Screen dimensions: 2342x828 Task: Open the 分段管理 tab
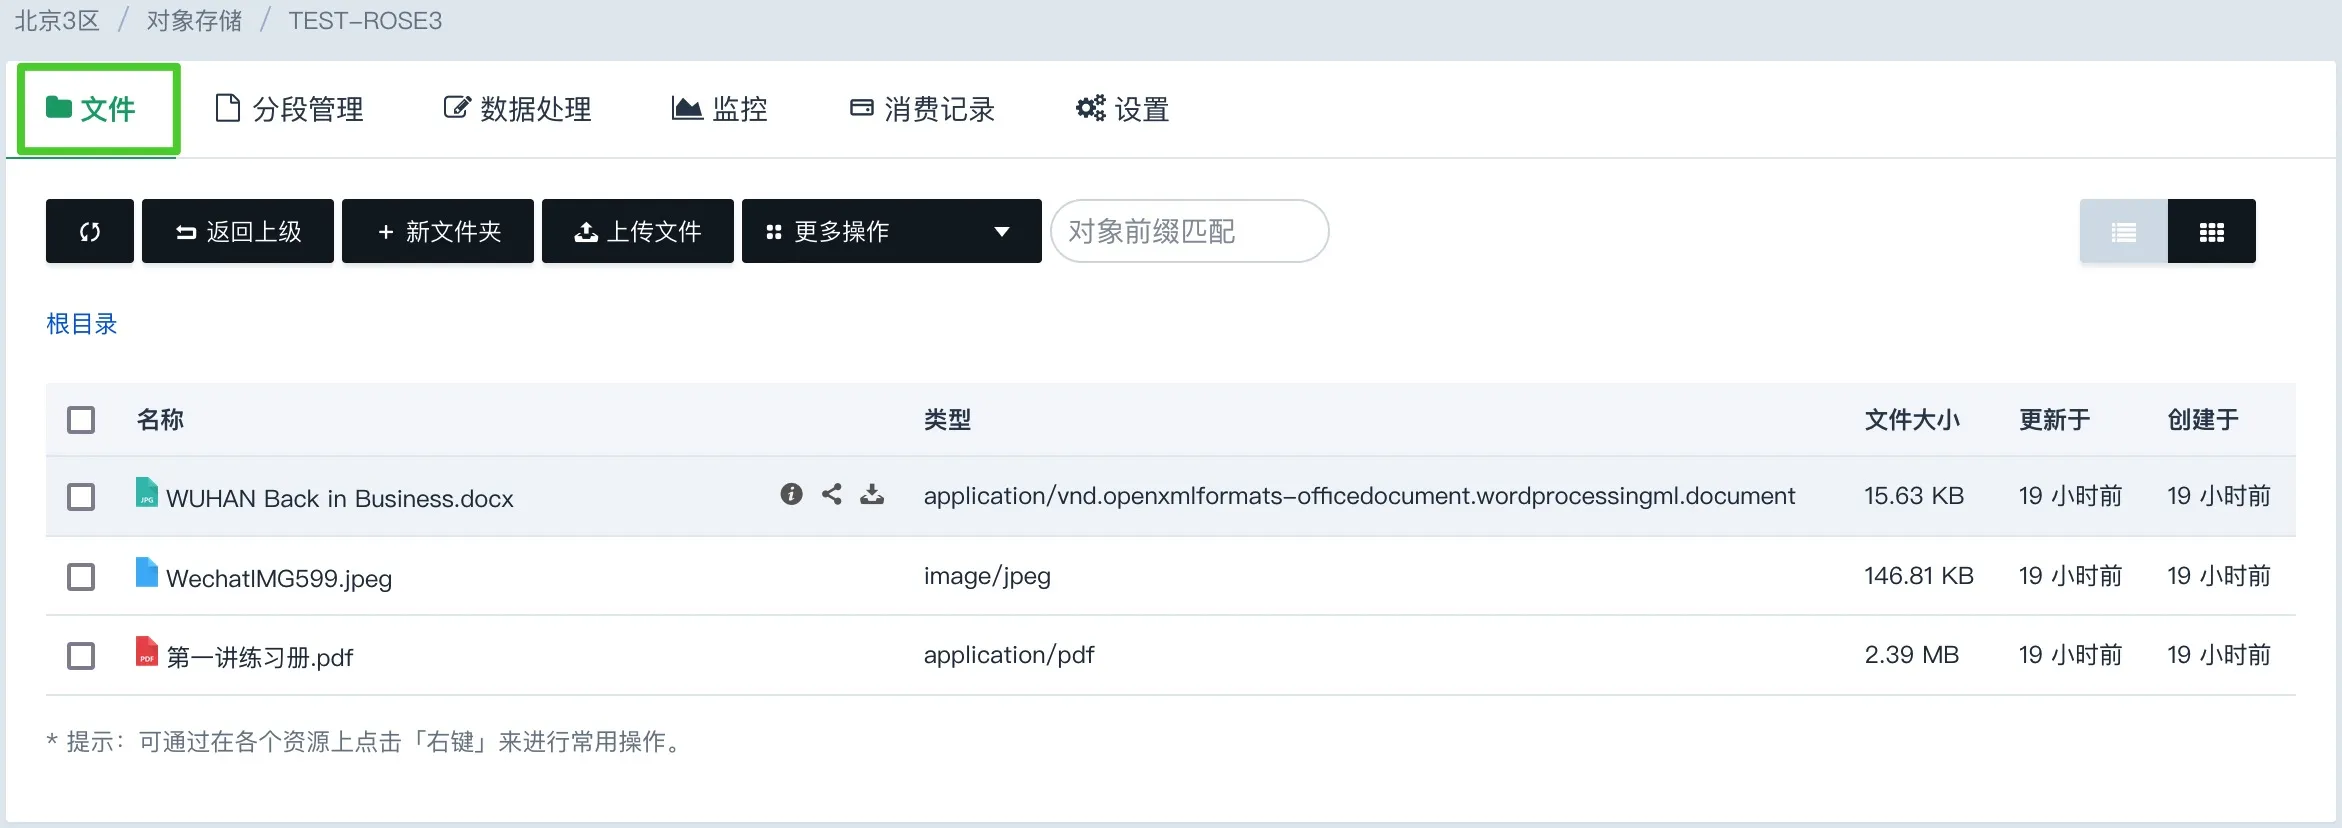[x=290, y=109]
